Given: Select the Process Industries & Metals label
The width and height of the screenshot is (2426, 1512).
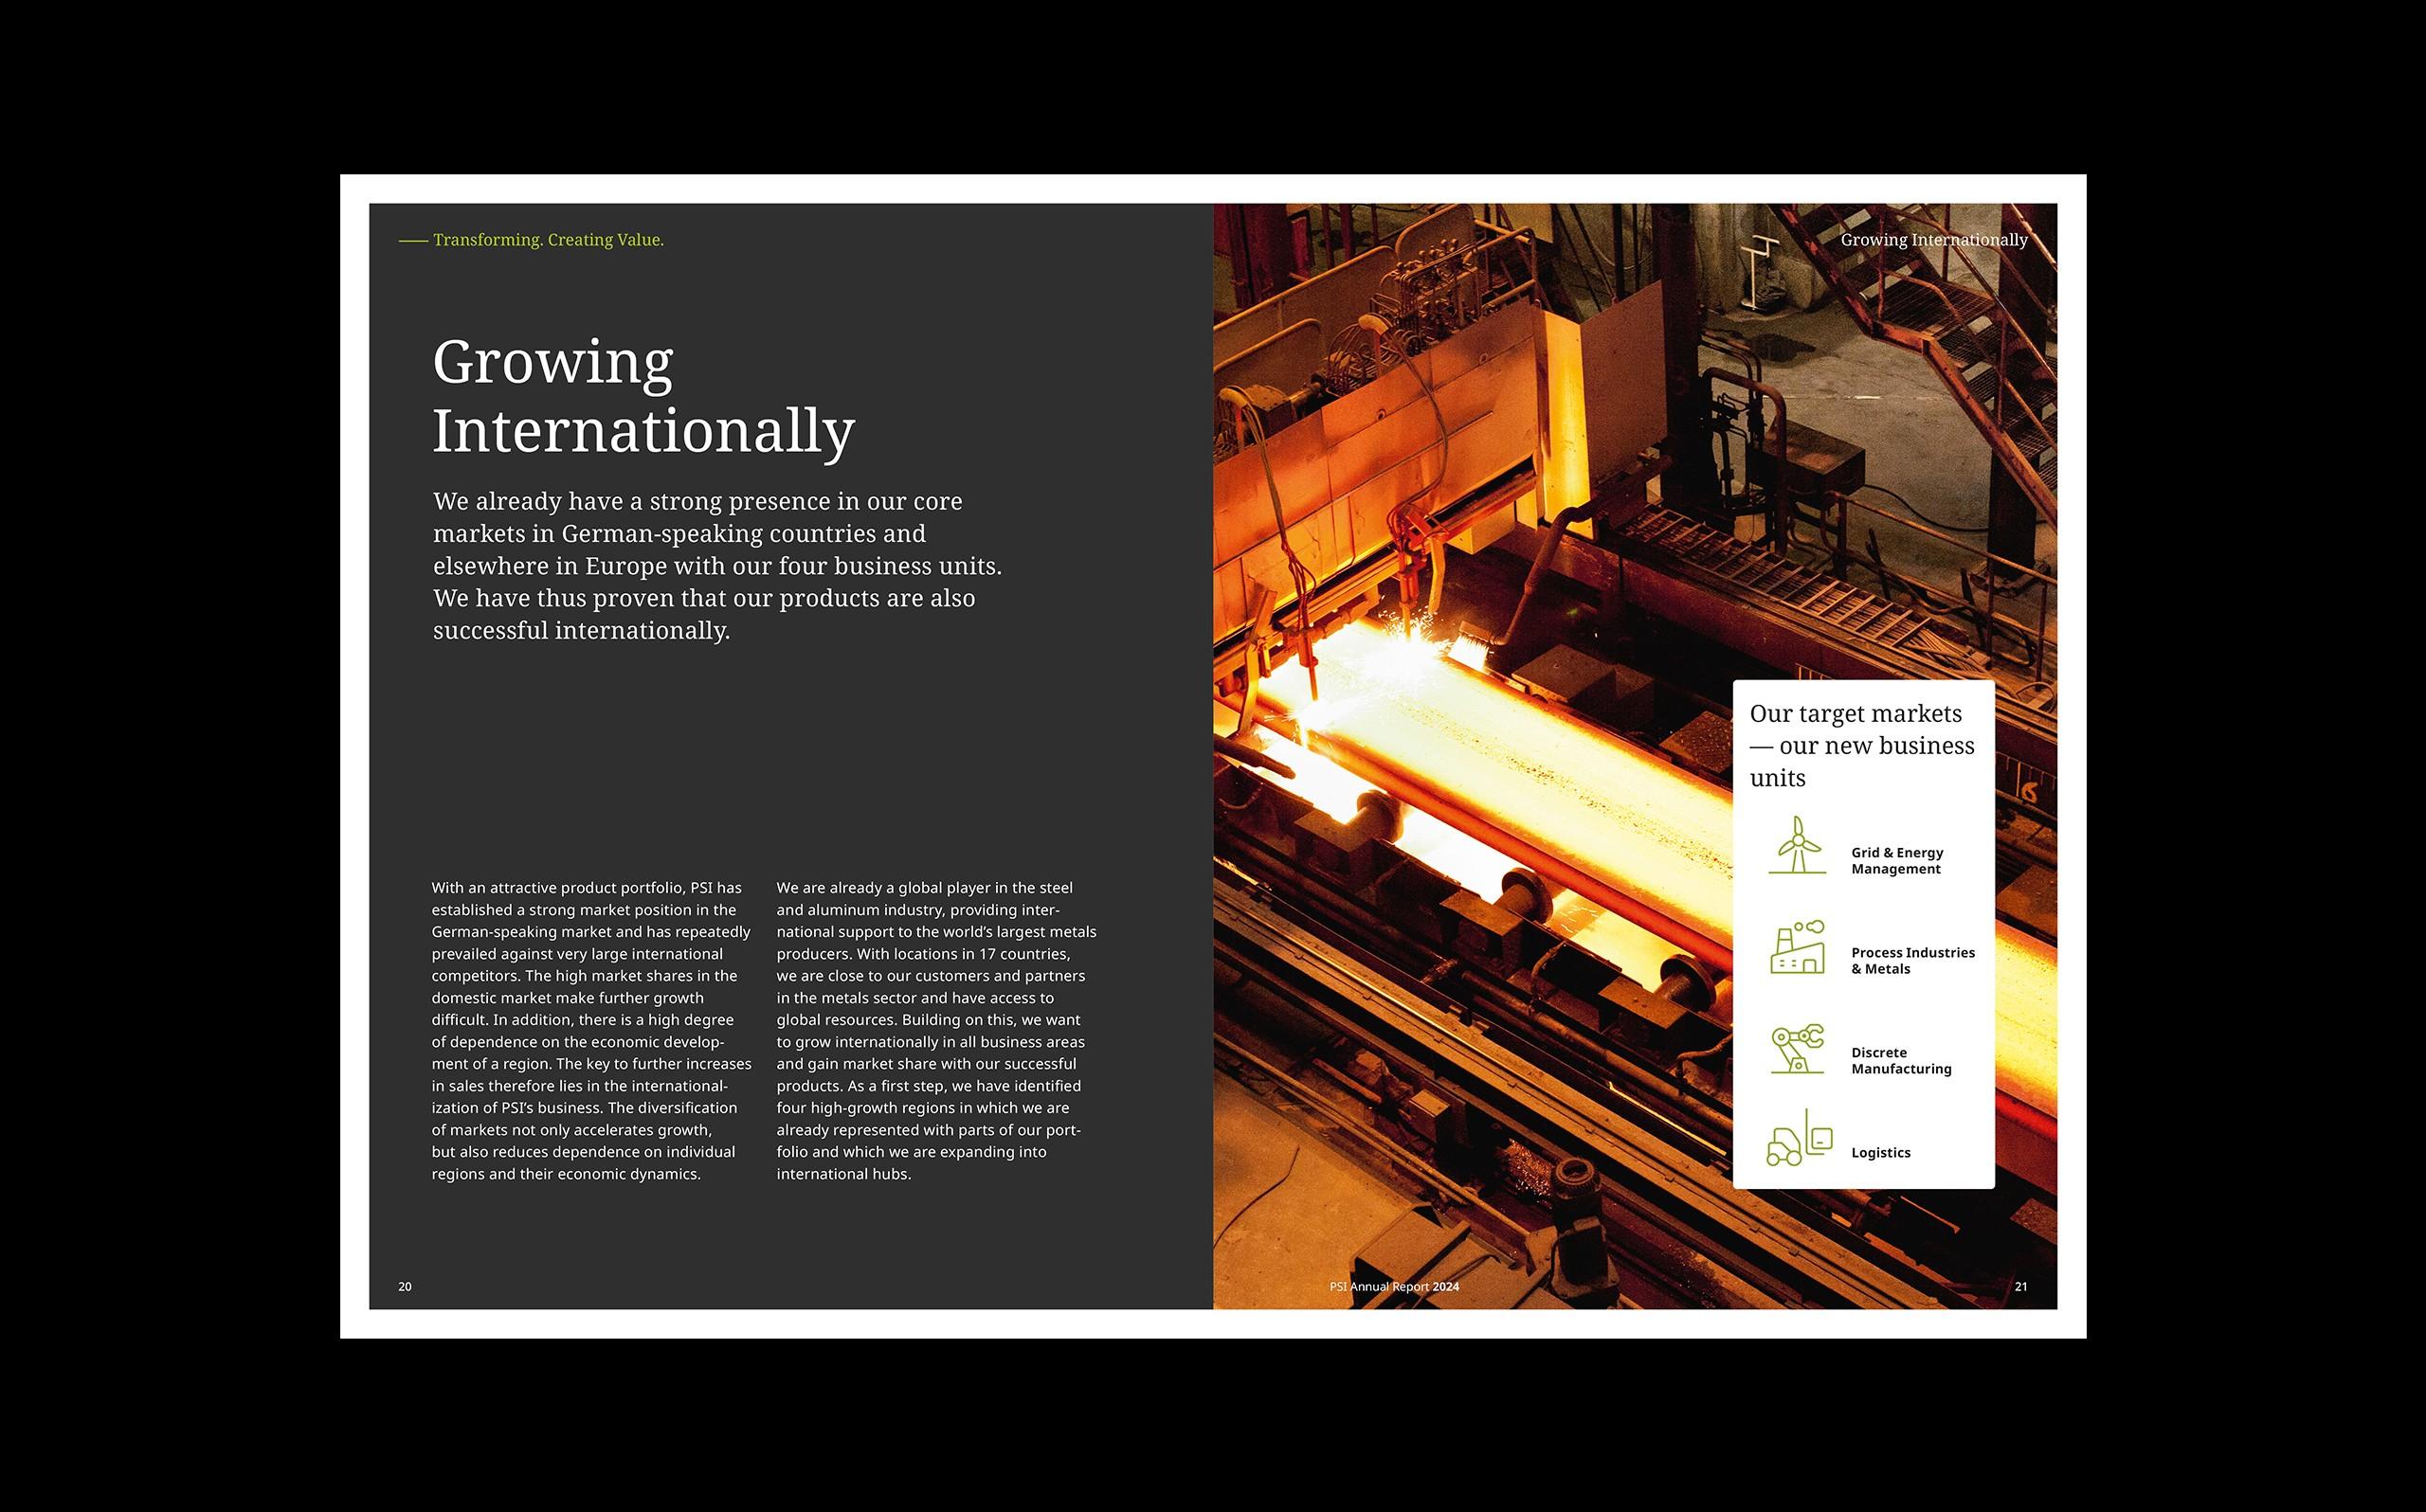Looking at the screenshot, I should [1912, 961].
